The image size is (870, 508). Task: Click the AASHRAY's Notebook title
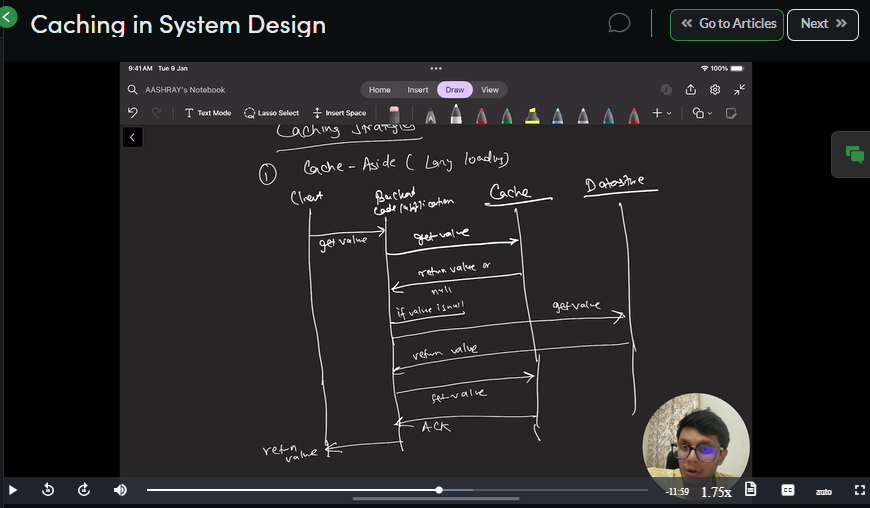click(x=185, y=90)
